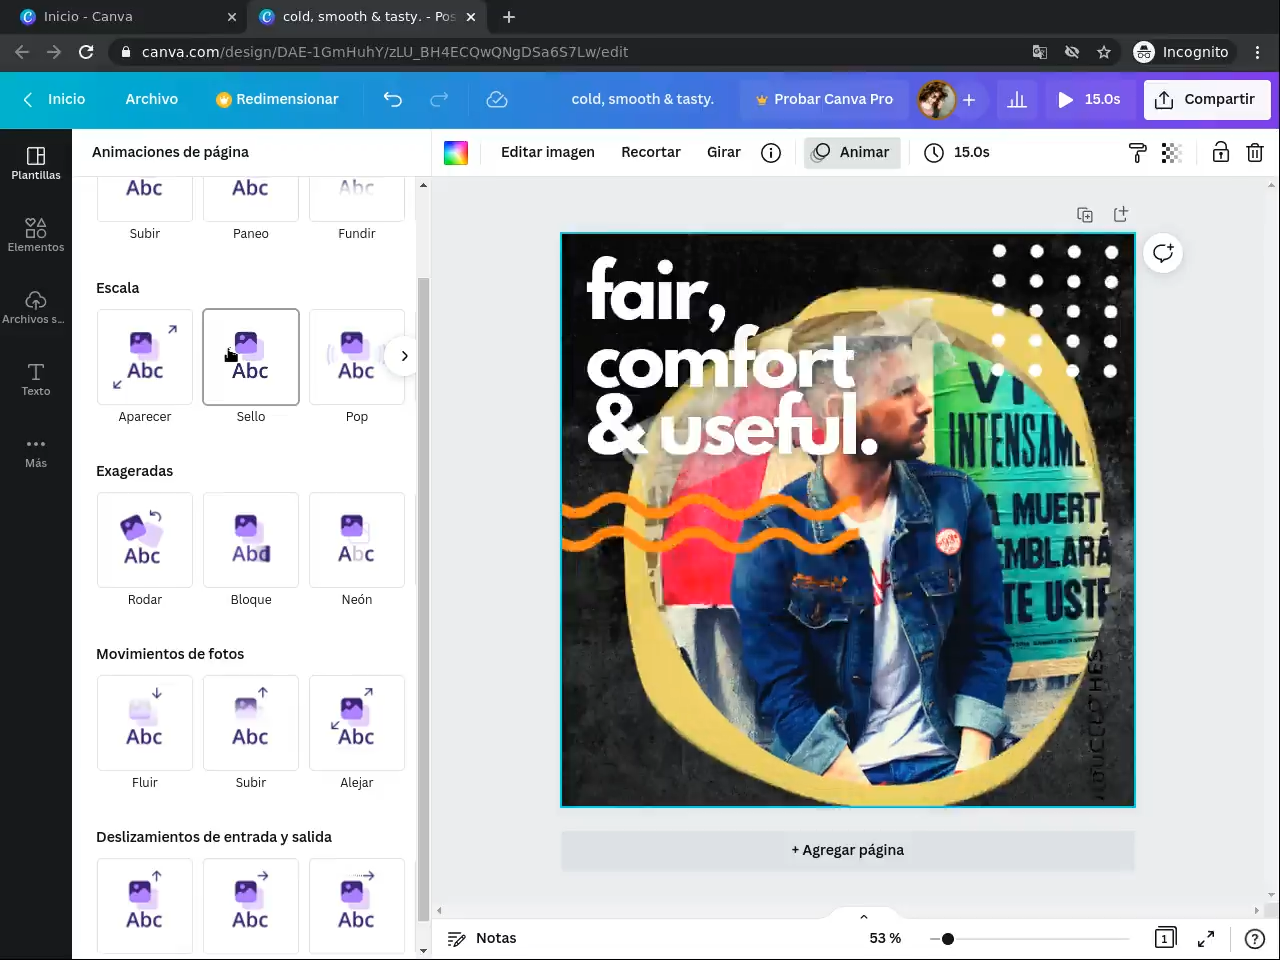1280x960 pixels.
Task: Undo the last action
Action: (x=393, y=99)
